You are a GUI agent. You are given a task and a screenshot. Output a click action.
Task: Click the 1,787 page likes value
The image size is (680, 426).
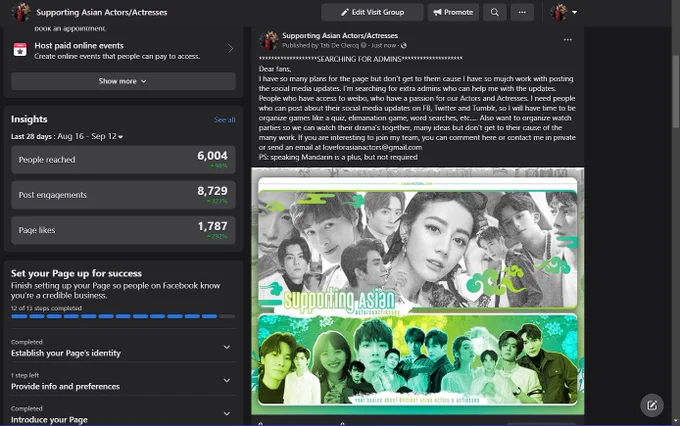[212, 226]
